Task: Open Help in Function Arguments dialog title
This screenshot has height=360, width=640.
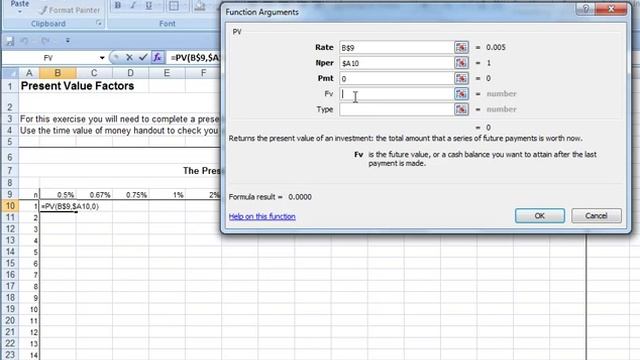Action: click(586, 9)
